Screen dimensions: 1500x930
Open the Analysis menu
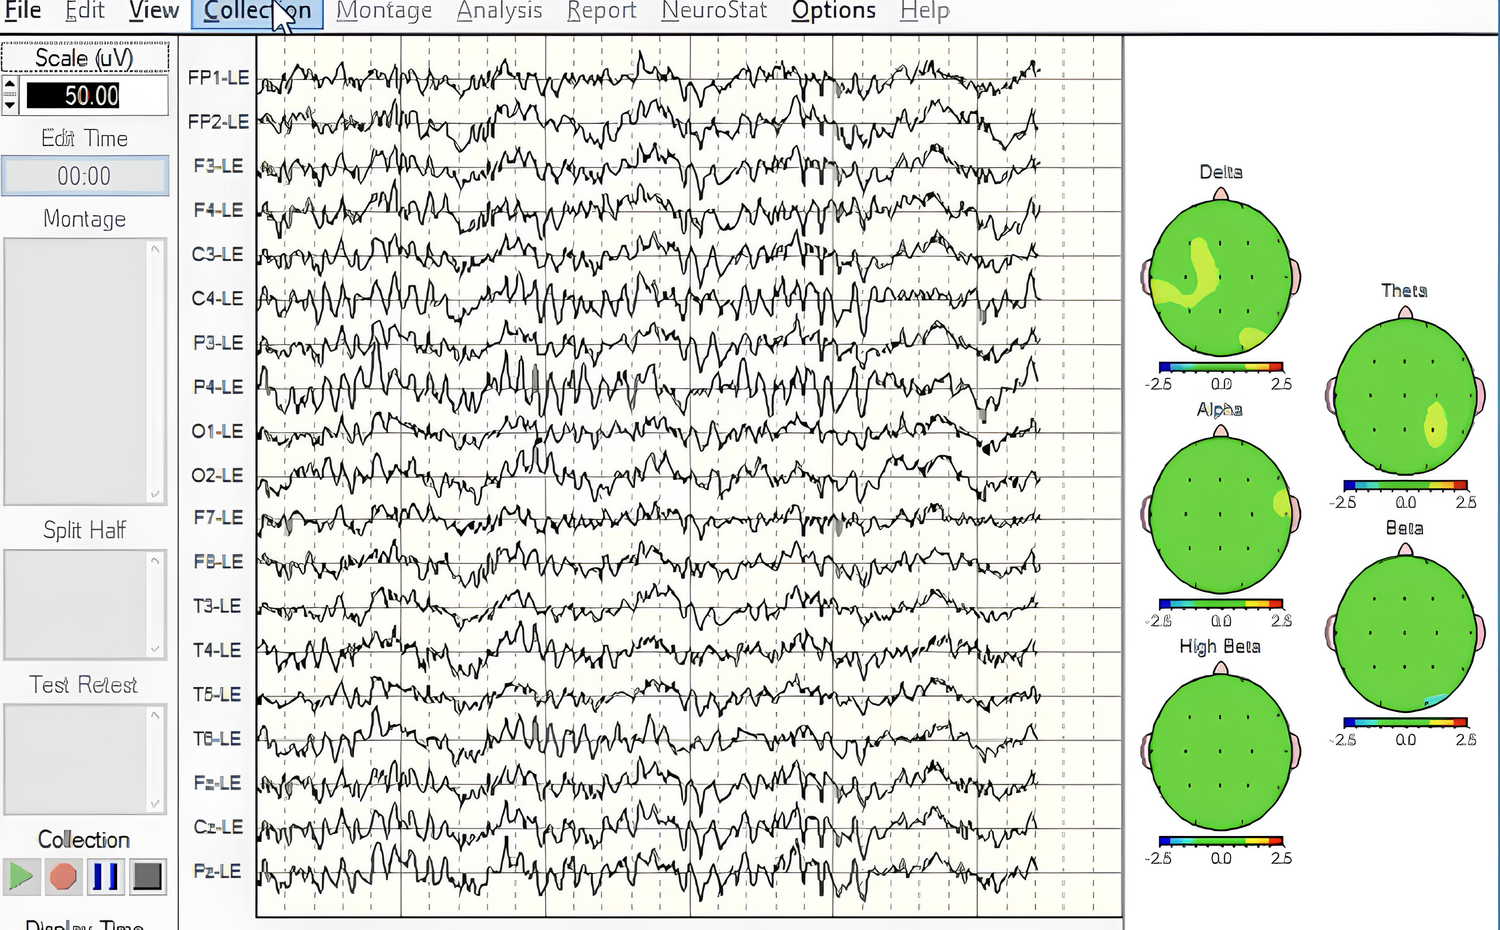[x=499, y=11]
